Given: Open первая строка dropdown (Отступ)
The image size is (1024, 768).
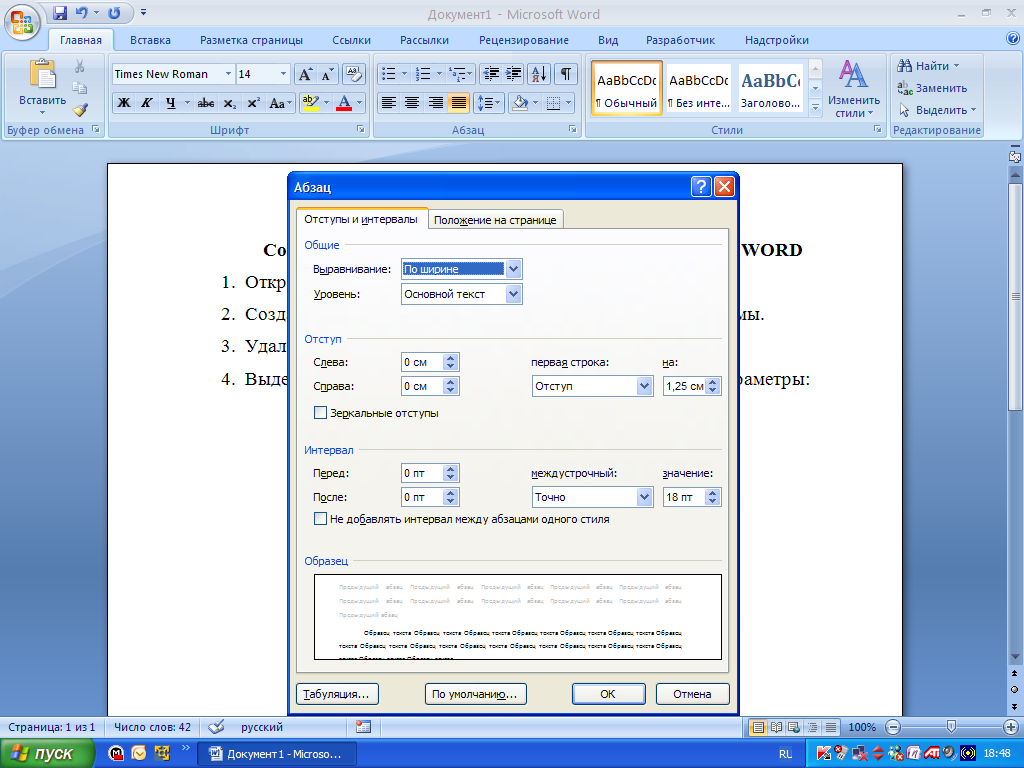Looking at the screenshot, I should click(x=645, y=386).
